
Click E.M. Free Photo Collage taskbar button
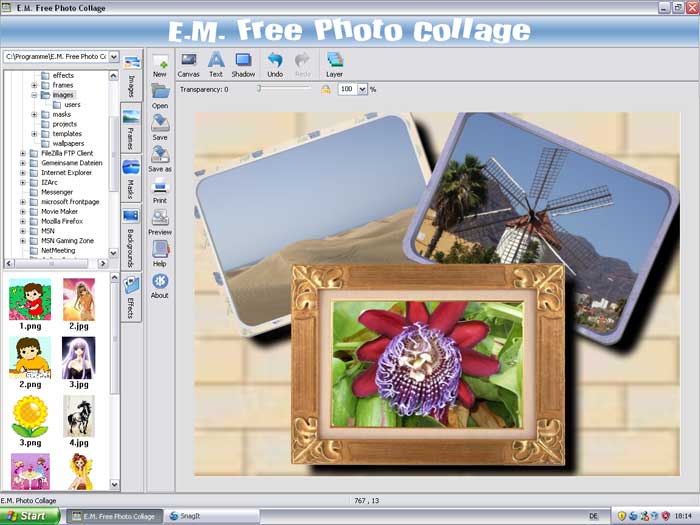click(114, 516)
